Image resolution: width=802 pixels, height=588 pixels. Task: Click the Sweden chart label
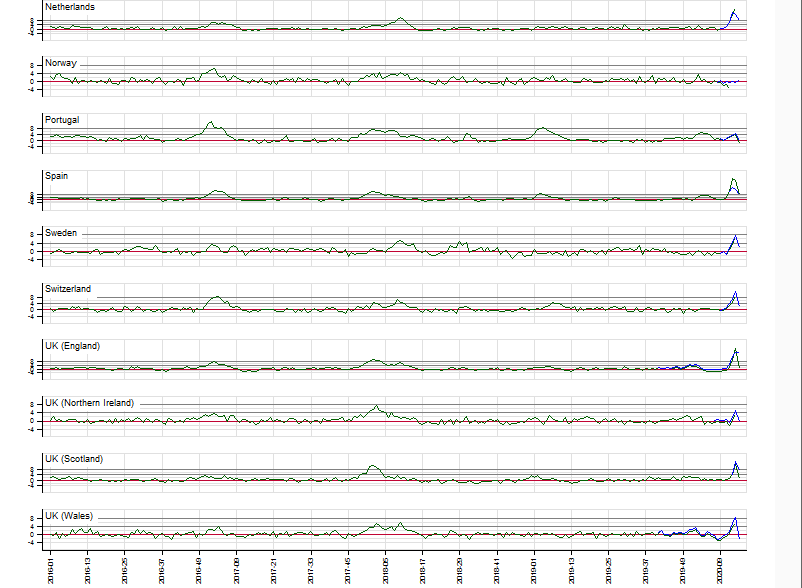pyautogui.click(x=61, y=233)
